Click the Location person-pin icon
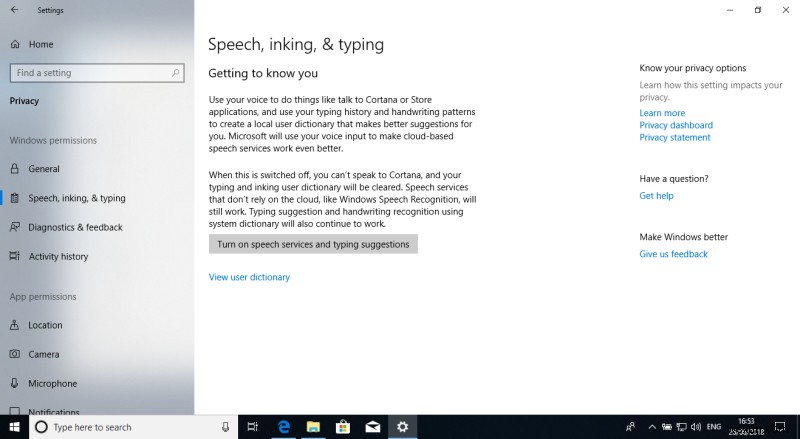 [x=15, y=325]
